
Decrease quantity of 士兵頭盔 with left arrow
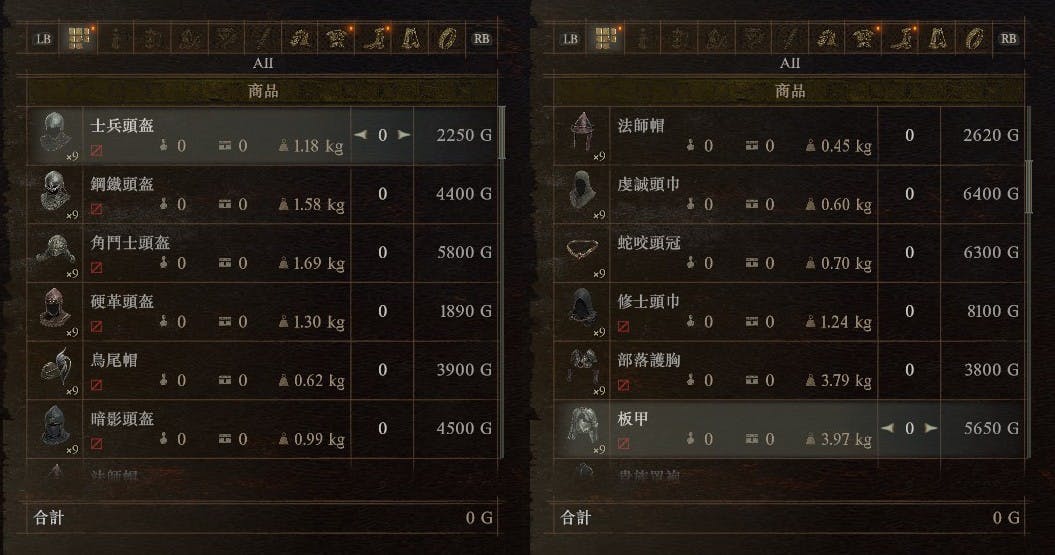click(x=361, y=135)
